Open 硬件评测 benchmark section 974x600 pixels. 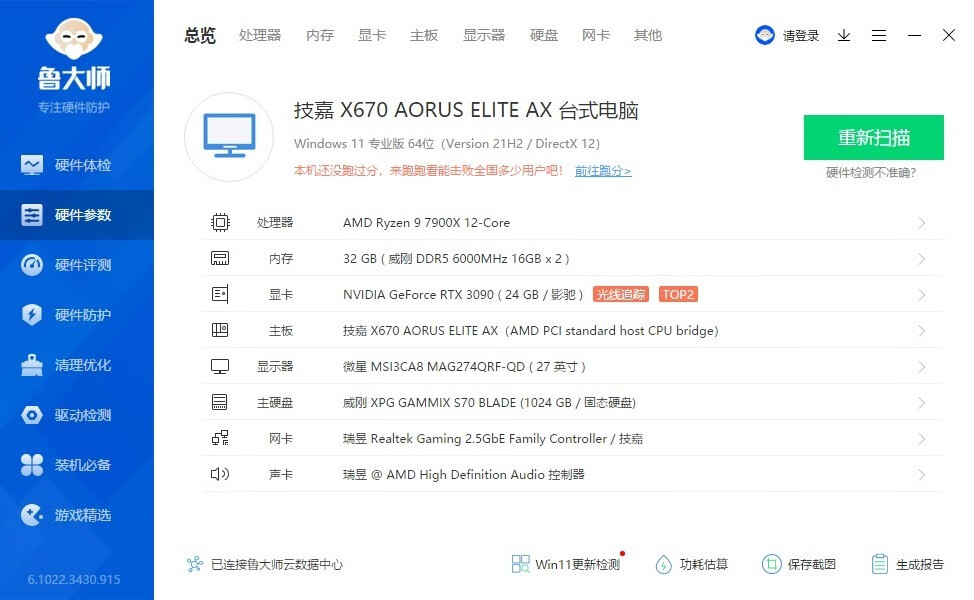(77, 265)
